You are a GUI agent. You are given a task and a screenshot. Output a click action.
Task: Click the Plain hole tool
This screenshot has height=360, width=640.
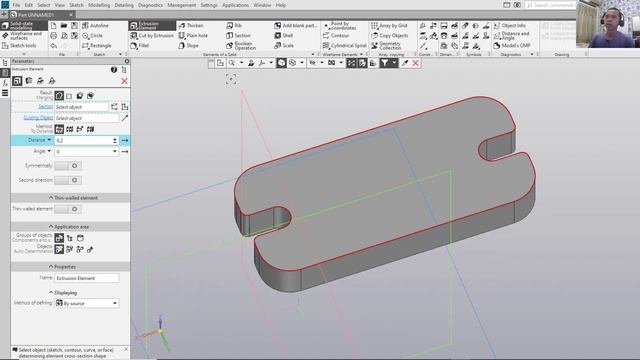click(x=193, y=36)
